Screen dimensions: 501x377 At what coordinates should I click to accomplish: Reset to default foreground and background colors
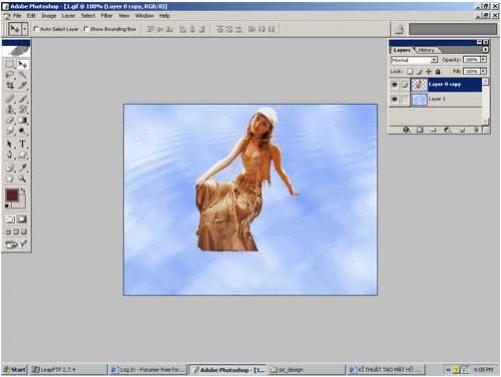point(7,206)
